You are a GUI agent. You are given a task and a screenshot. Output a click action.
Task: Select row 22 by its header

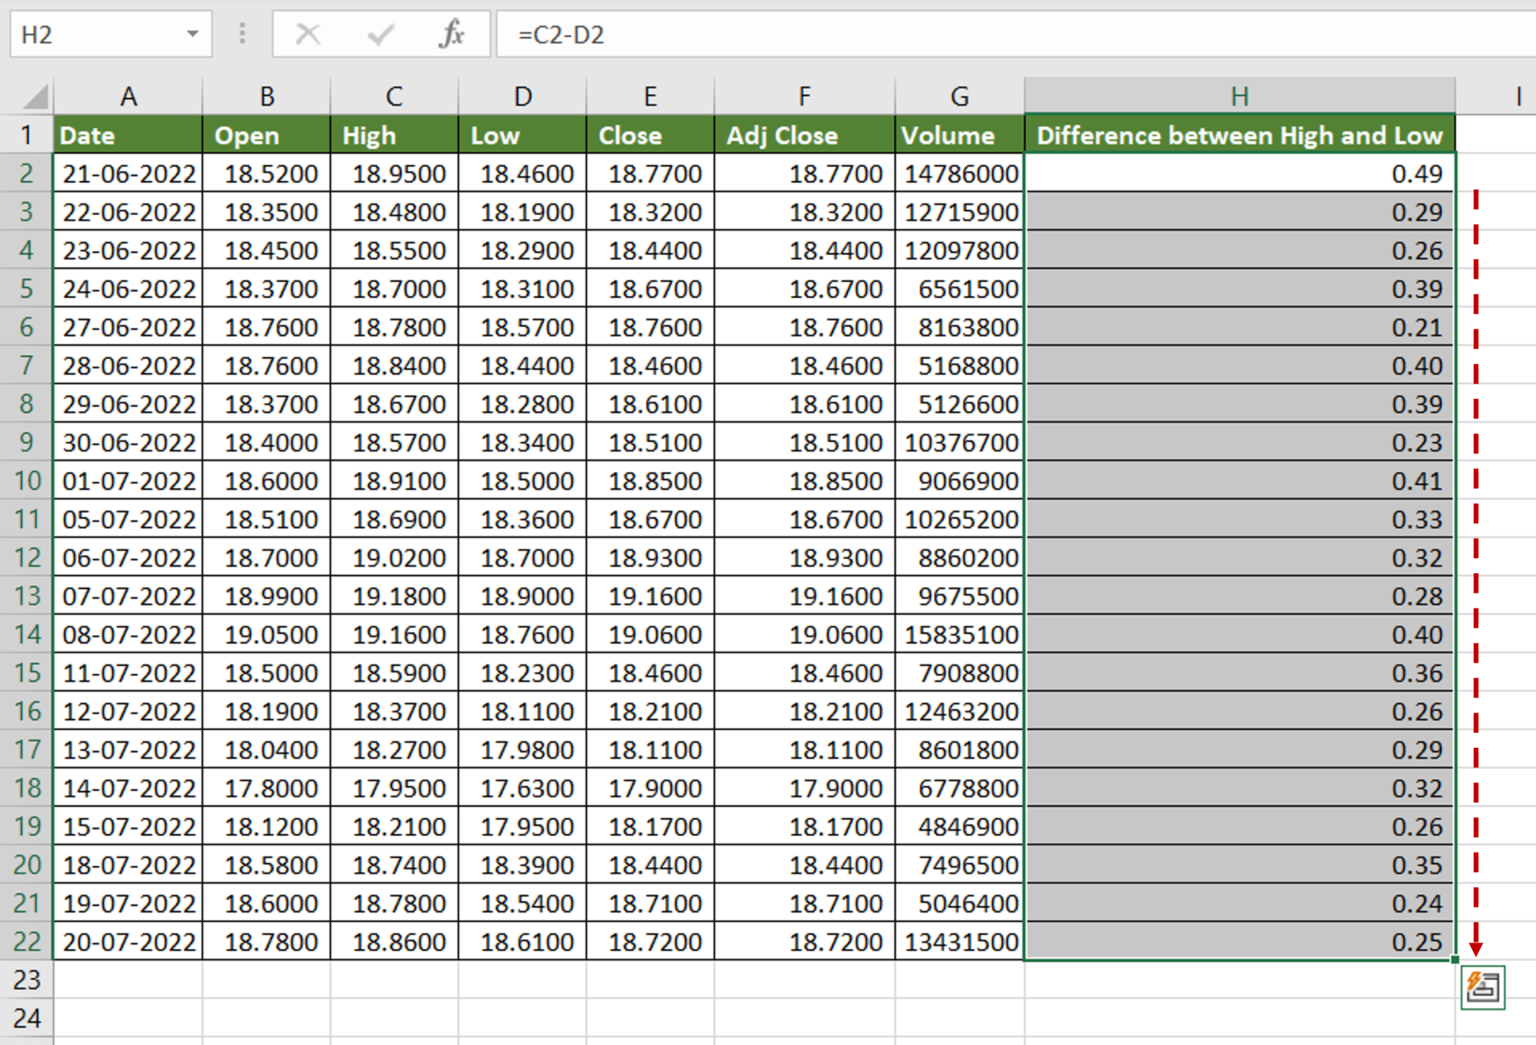(x=27, y=941)
